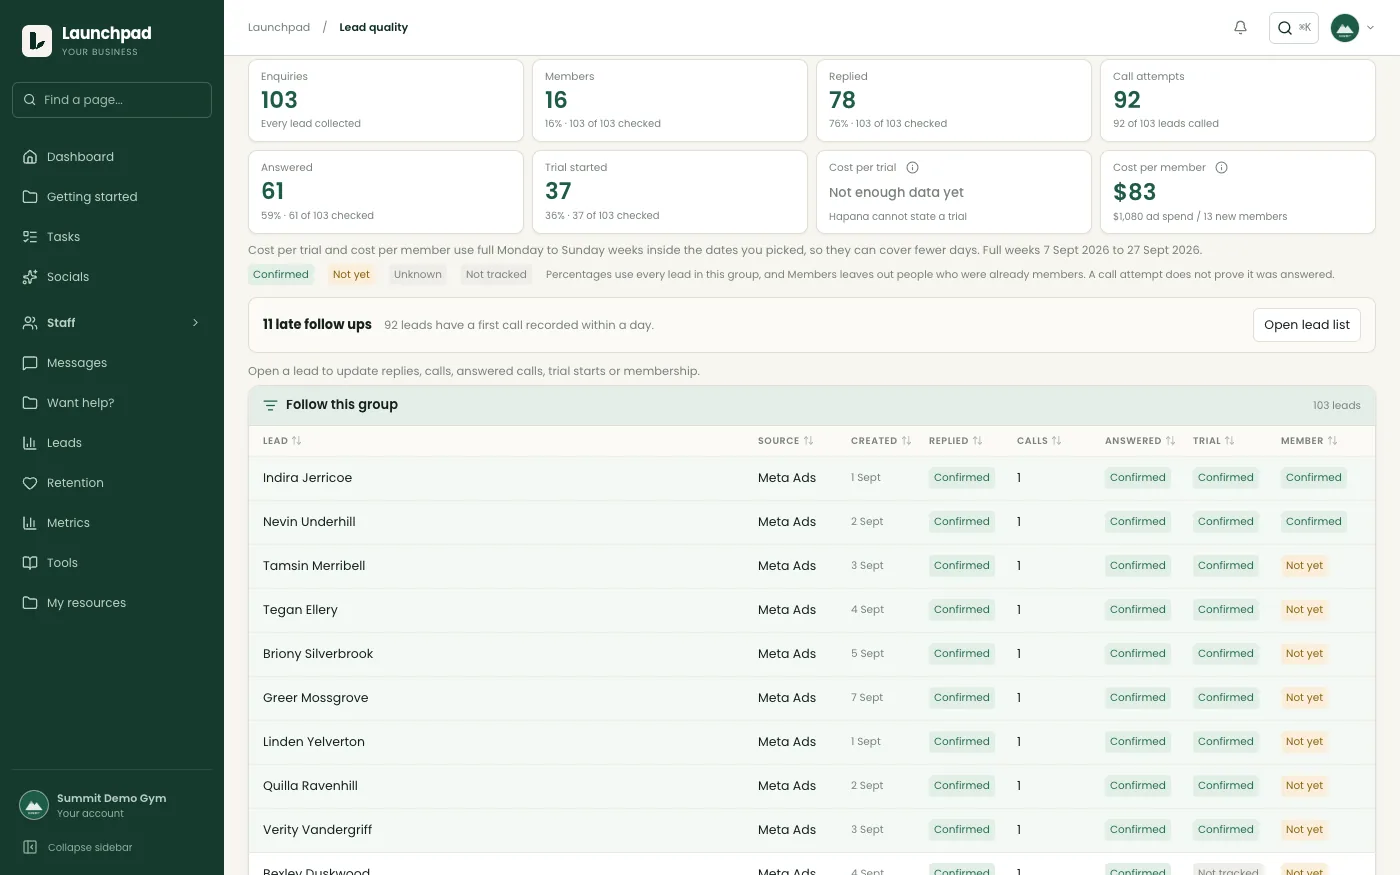Viewport: 1400px width, 875px height.
Task: Open the Briony Silverbrook lead
Action: click(812, 654)
